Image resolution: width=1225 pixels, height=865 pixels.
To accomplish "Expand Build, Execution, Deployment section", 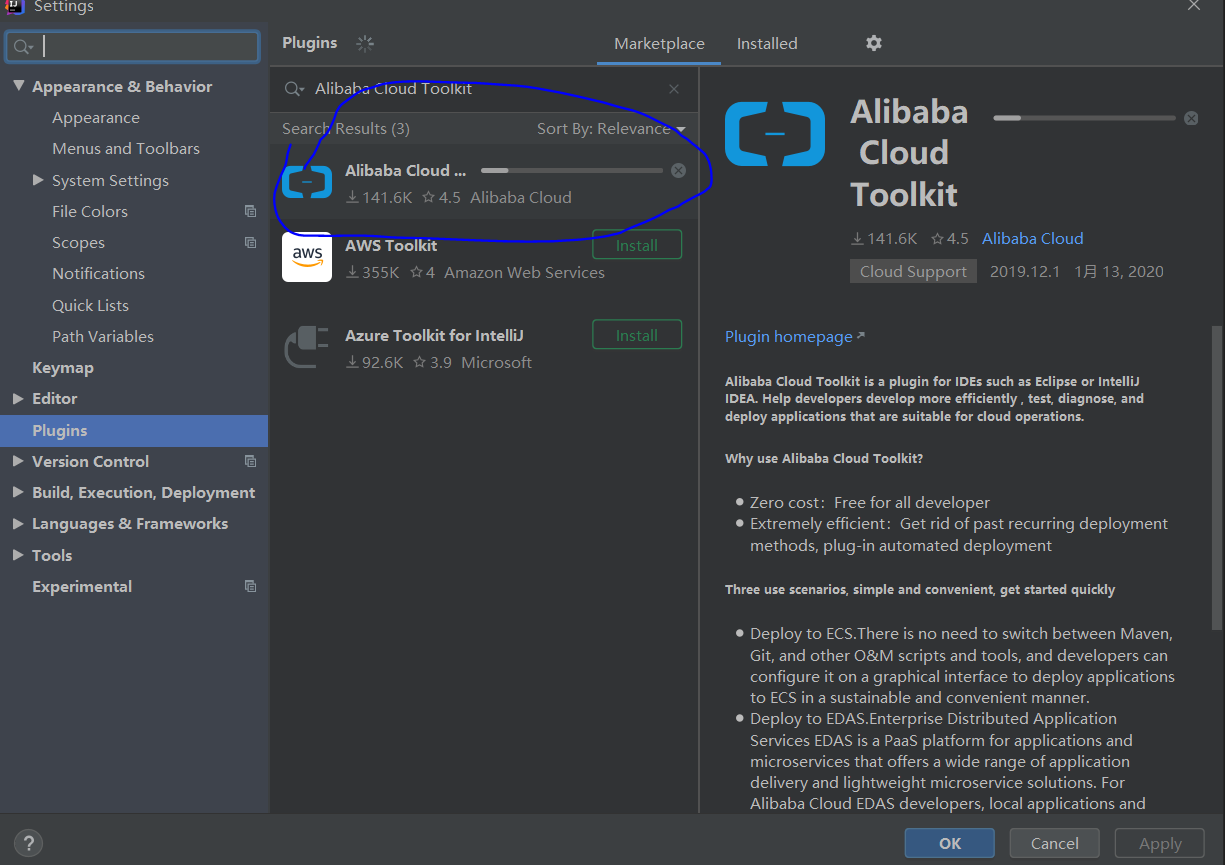I will 18,492.
